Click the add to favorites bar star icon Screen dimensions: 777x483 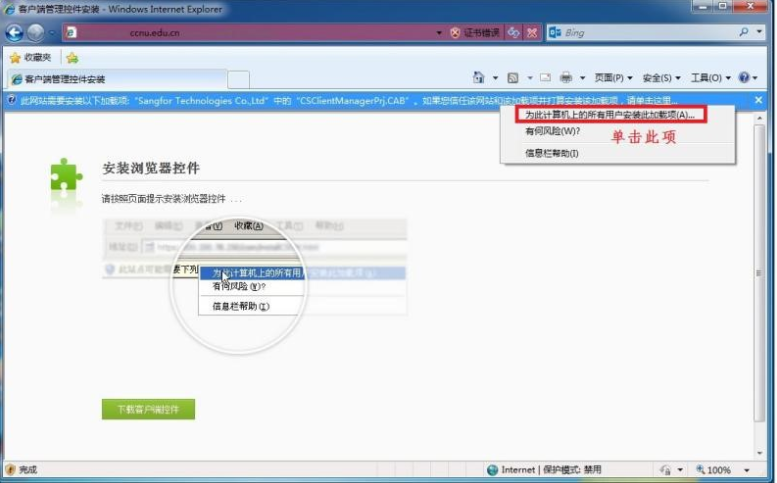tap(72, 58)
